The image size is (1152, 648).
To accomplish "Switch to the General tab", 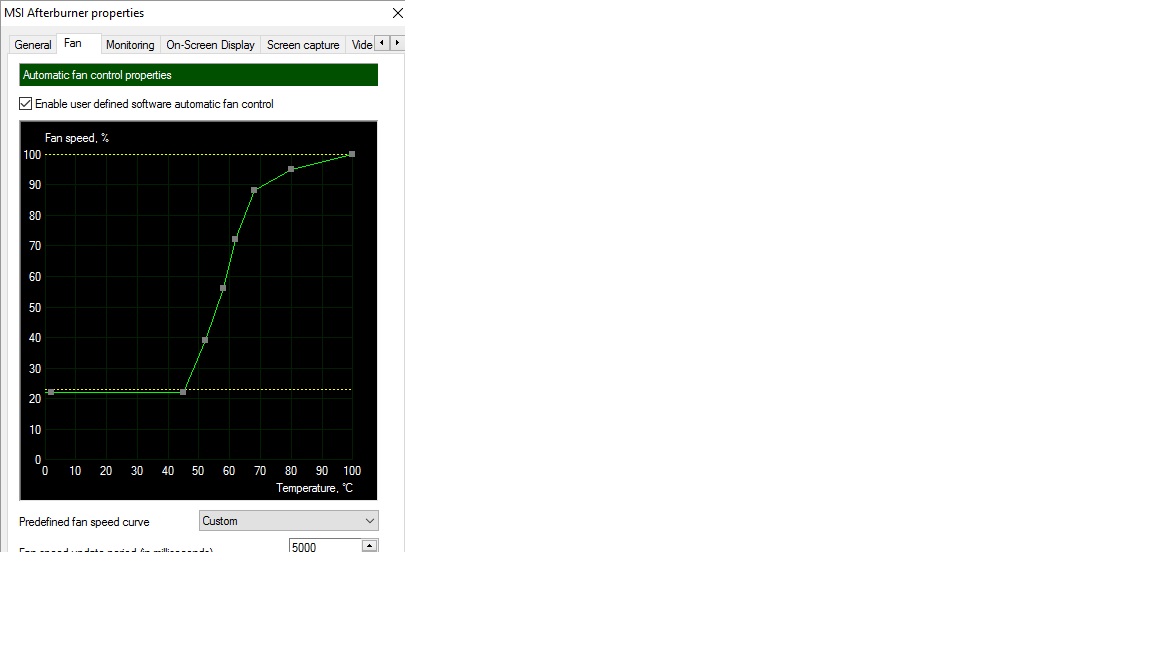I will pos(32,45).
